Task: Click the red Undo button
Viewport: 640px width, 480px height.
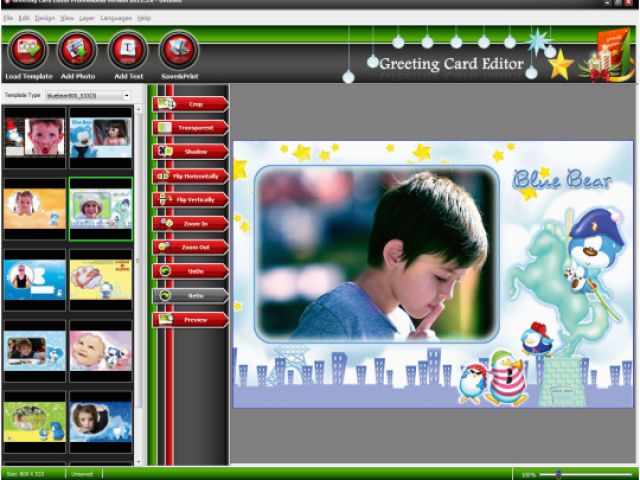Action: [190, 271]
